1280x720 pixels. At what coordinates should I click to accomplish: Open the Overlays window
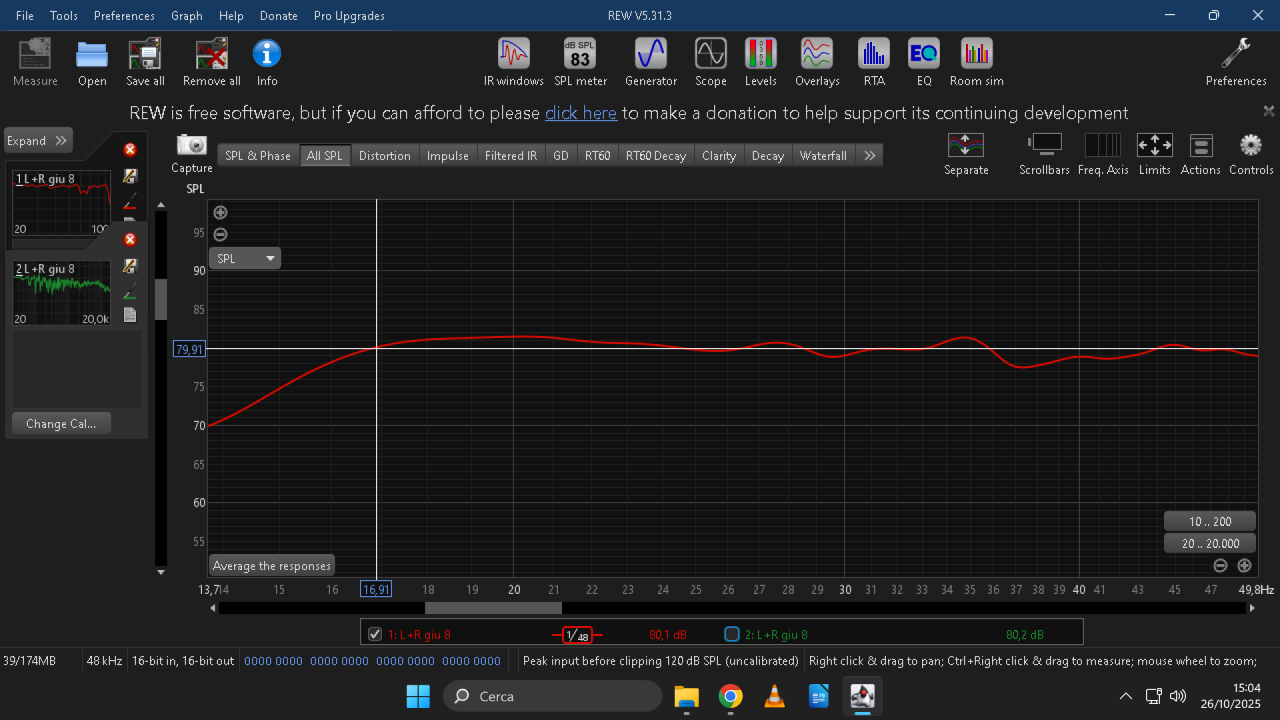[817, 62]
